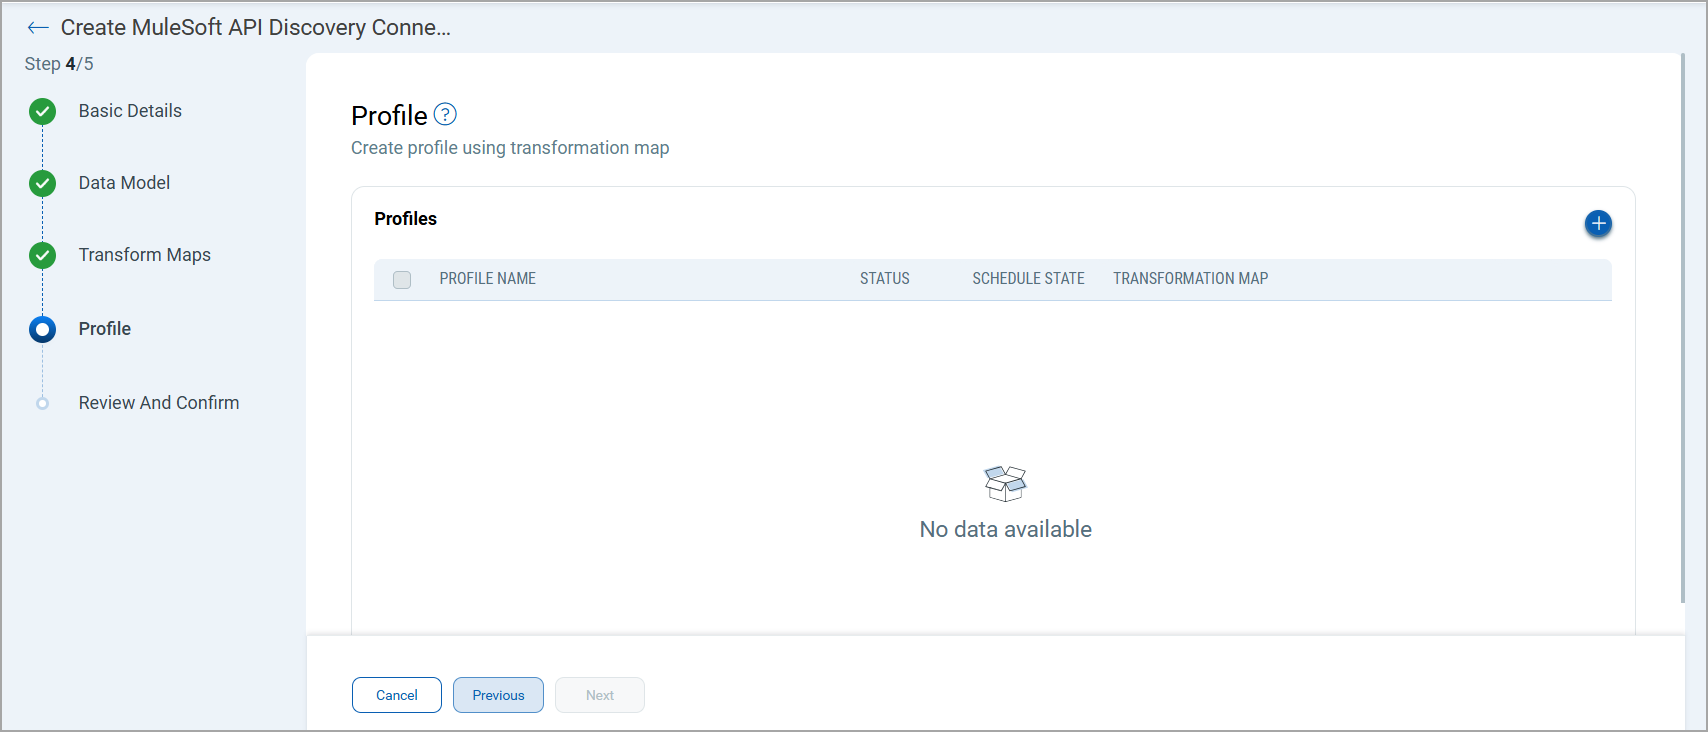
Task: Go to the Transform Maps step
Action: pos(145,255)
